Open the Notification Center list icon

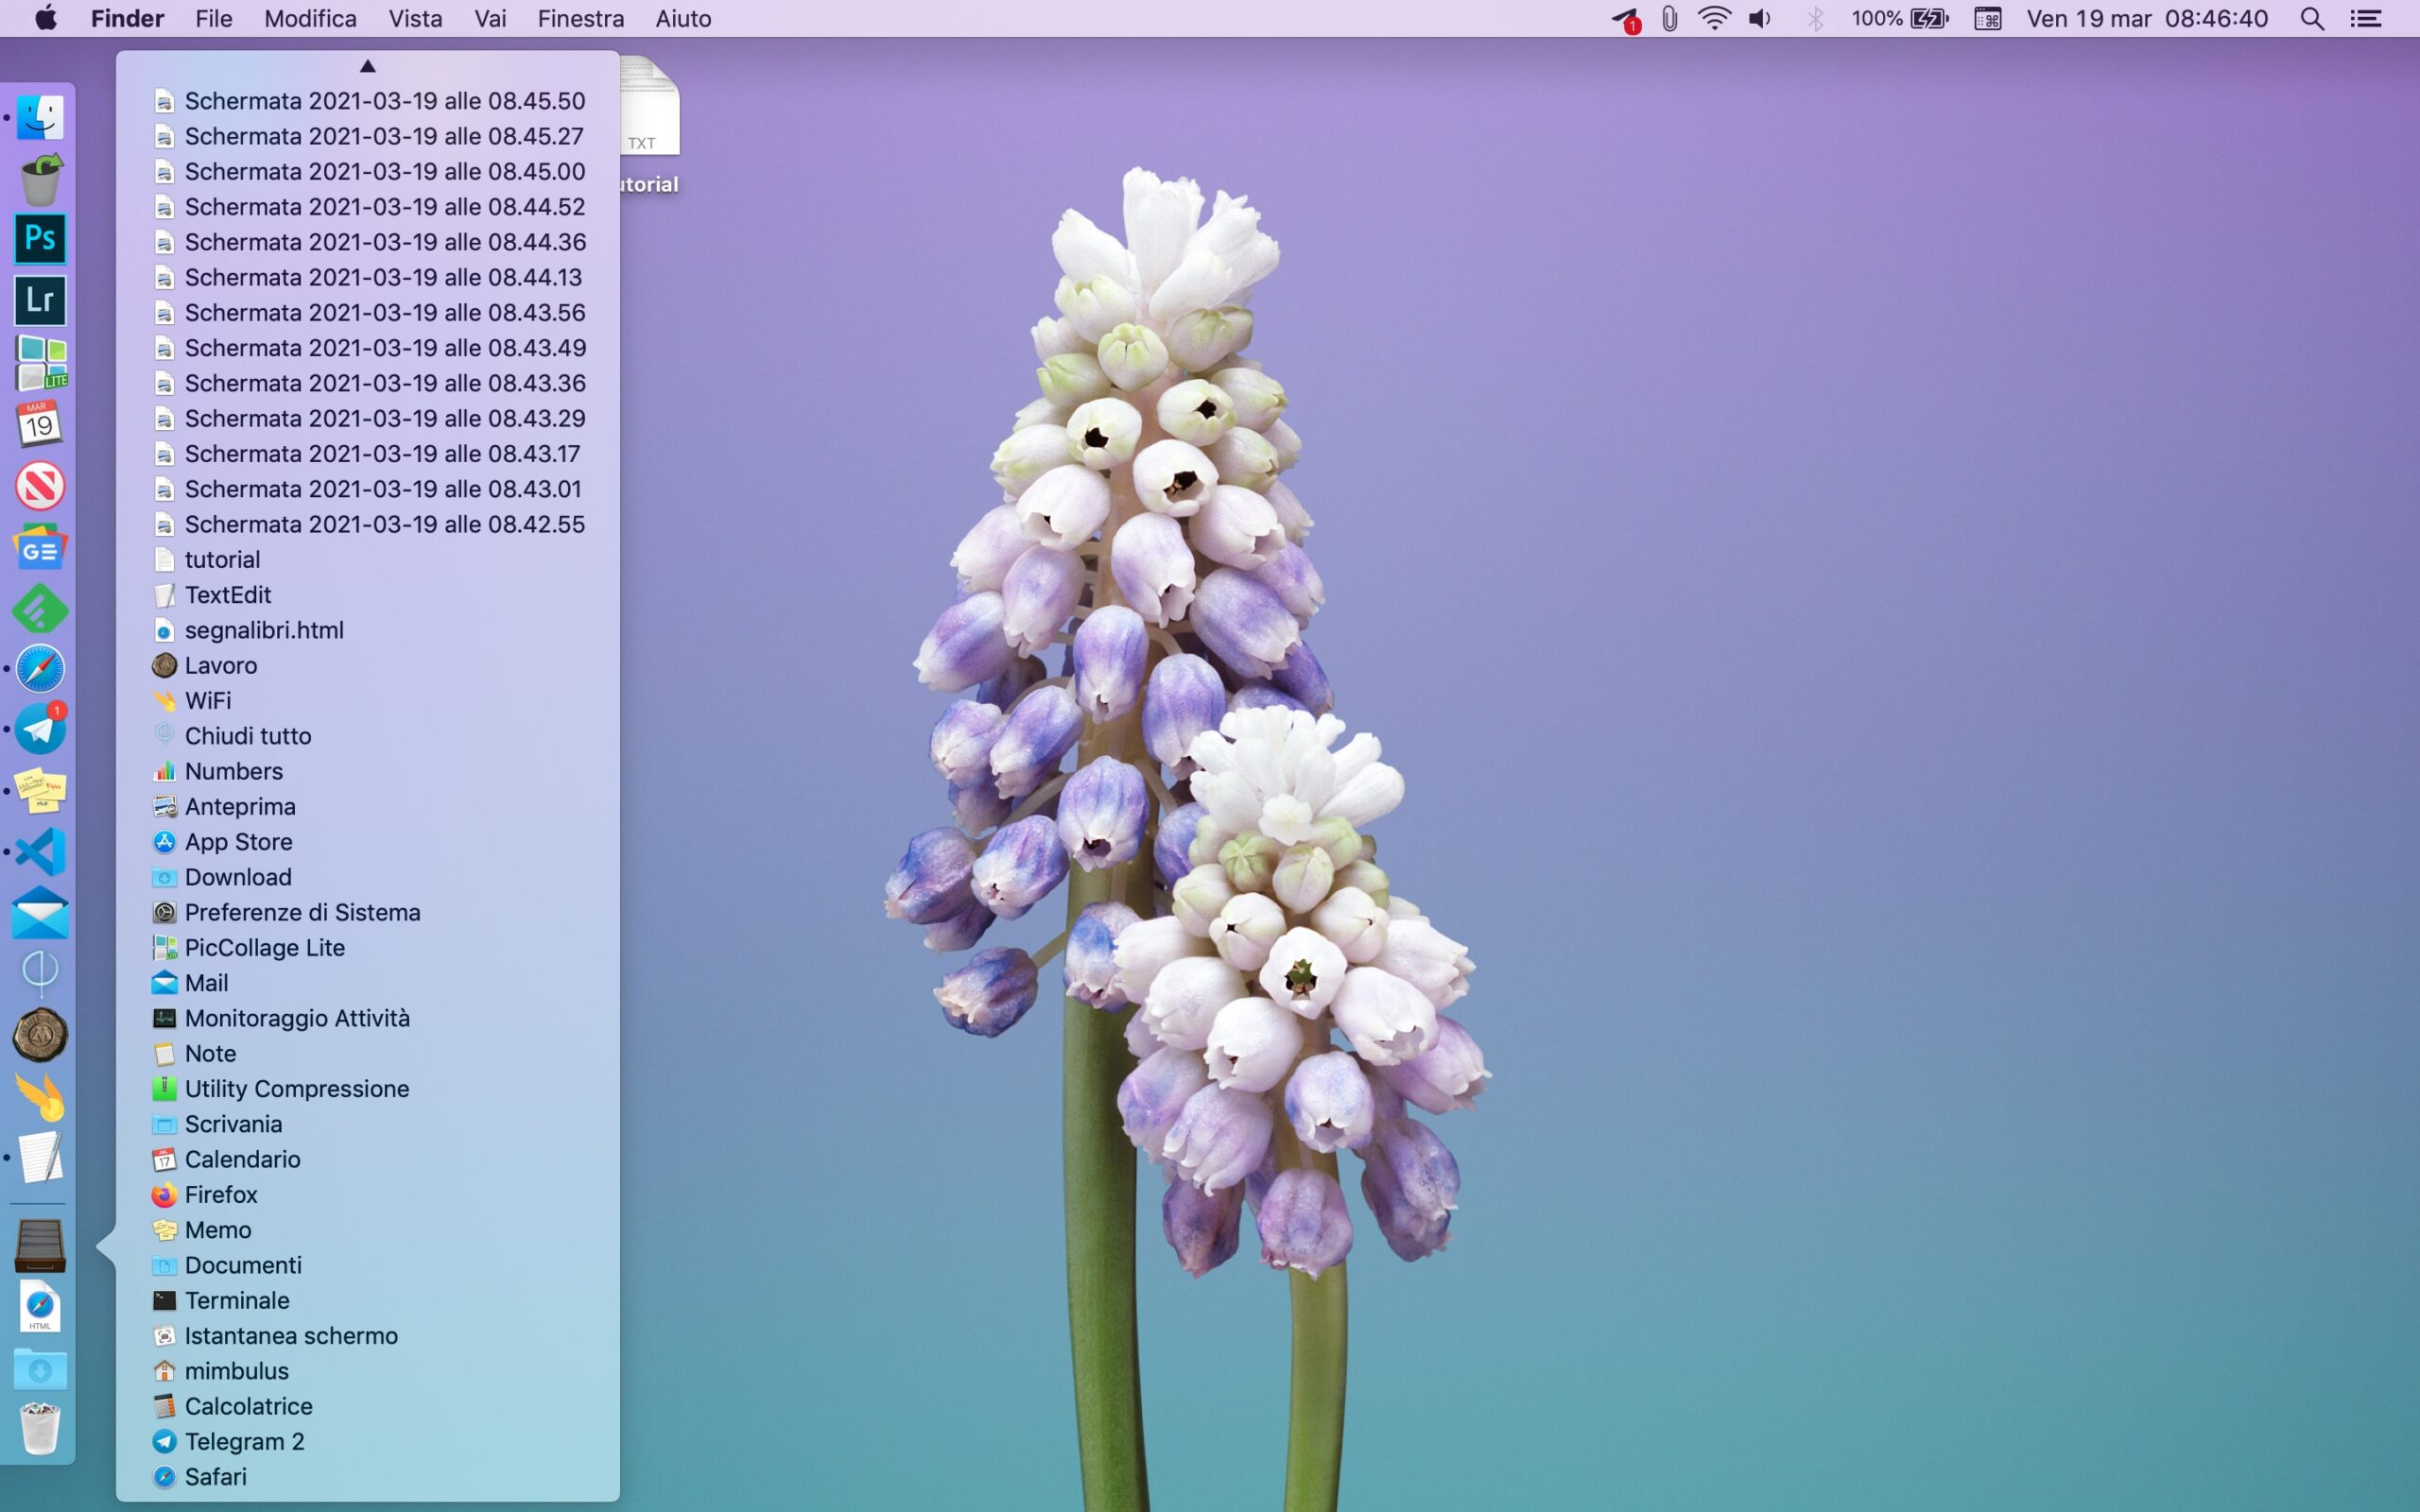(2365, 19)
